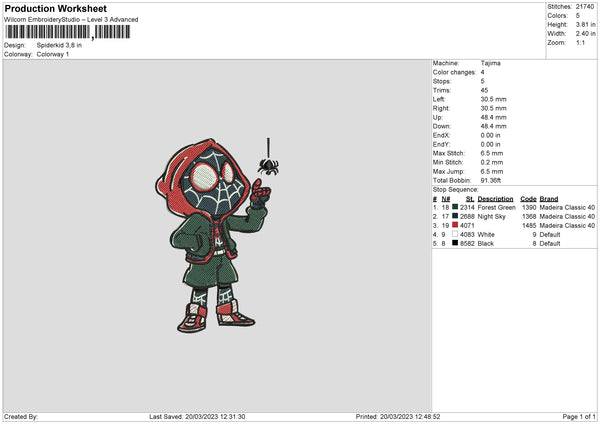
Task: Click the 'N#' column header
Action: [x=446, y=199]
